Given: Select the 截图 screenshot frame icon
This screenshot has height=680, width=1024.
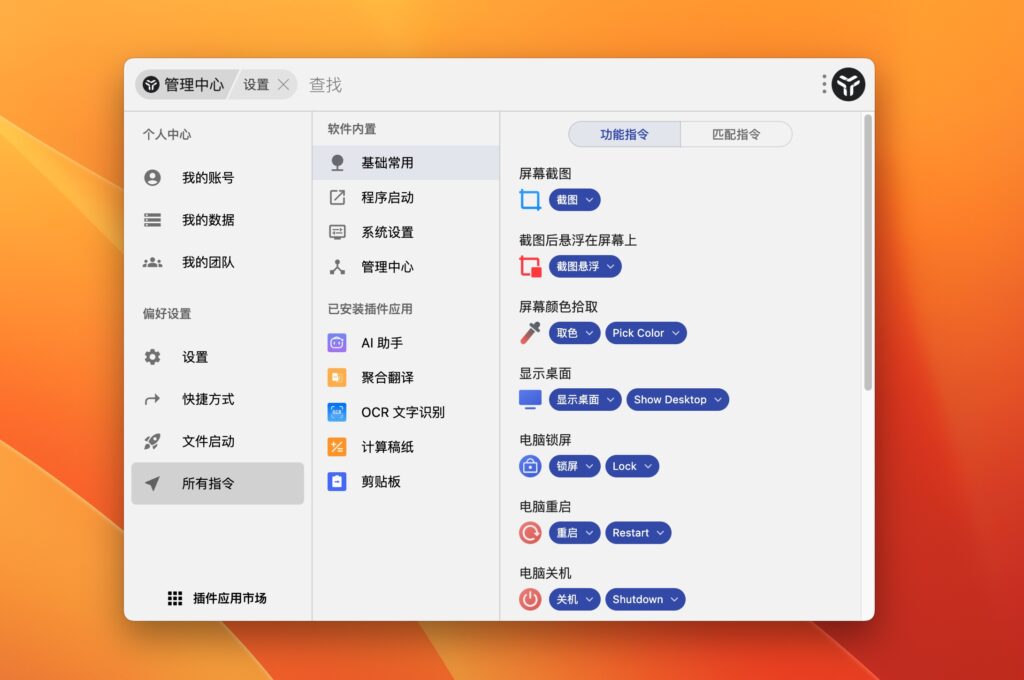Looking at the screenshot, I should [x=529, y=199].
